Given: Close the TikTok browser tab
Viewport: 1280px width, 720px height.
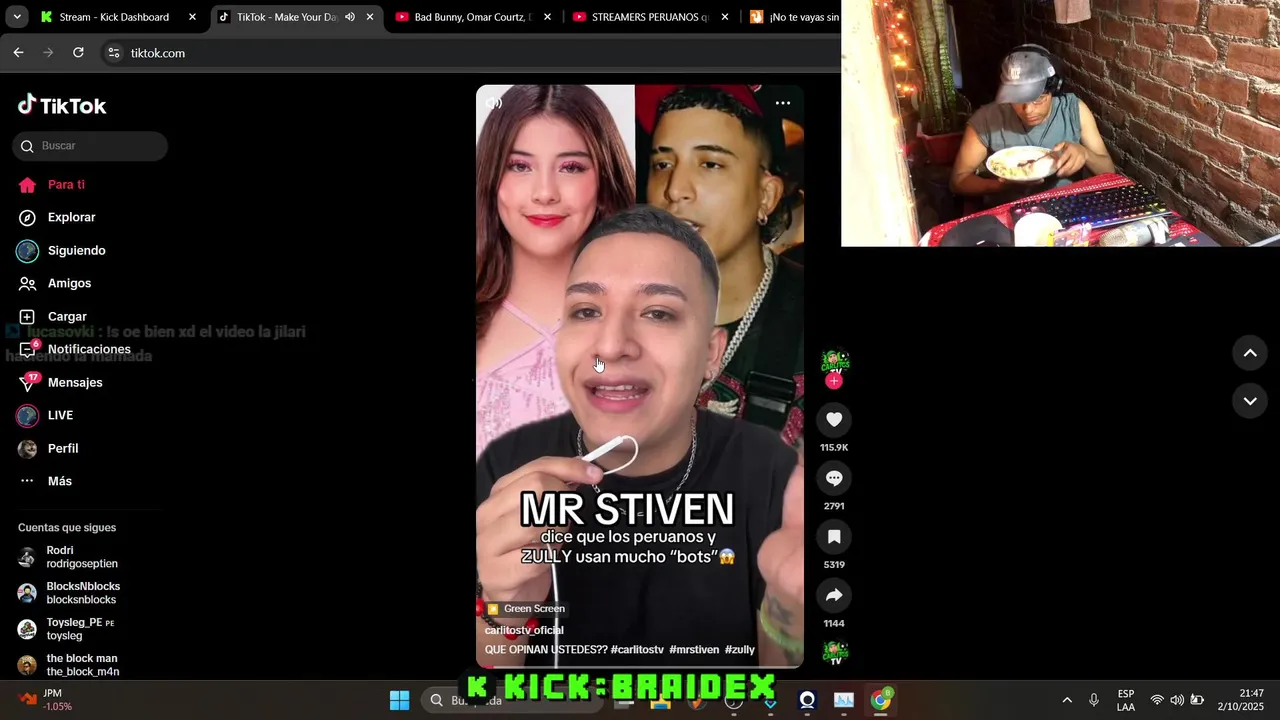Looking at the screenshot, I should click(370, 17).
